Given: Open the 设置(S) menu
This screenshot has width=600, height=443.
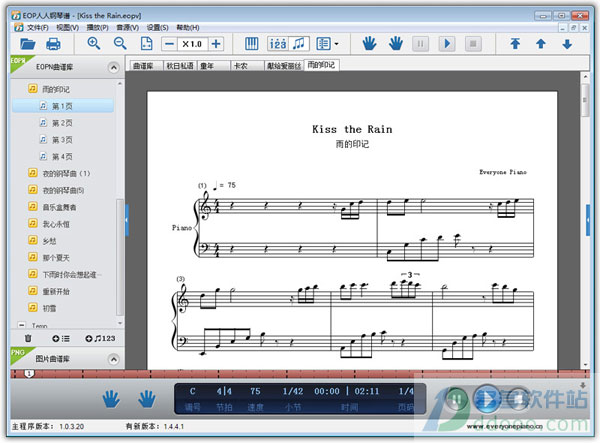Looking at the screenshot, I should 157,28.
